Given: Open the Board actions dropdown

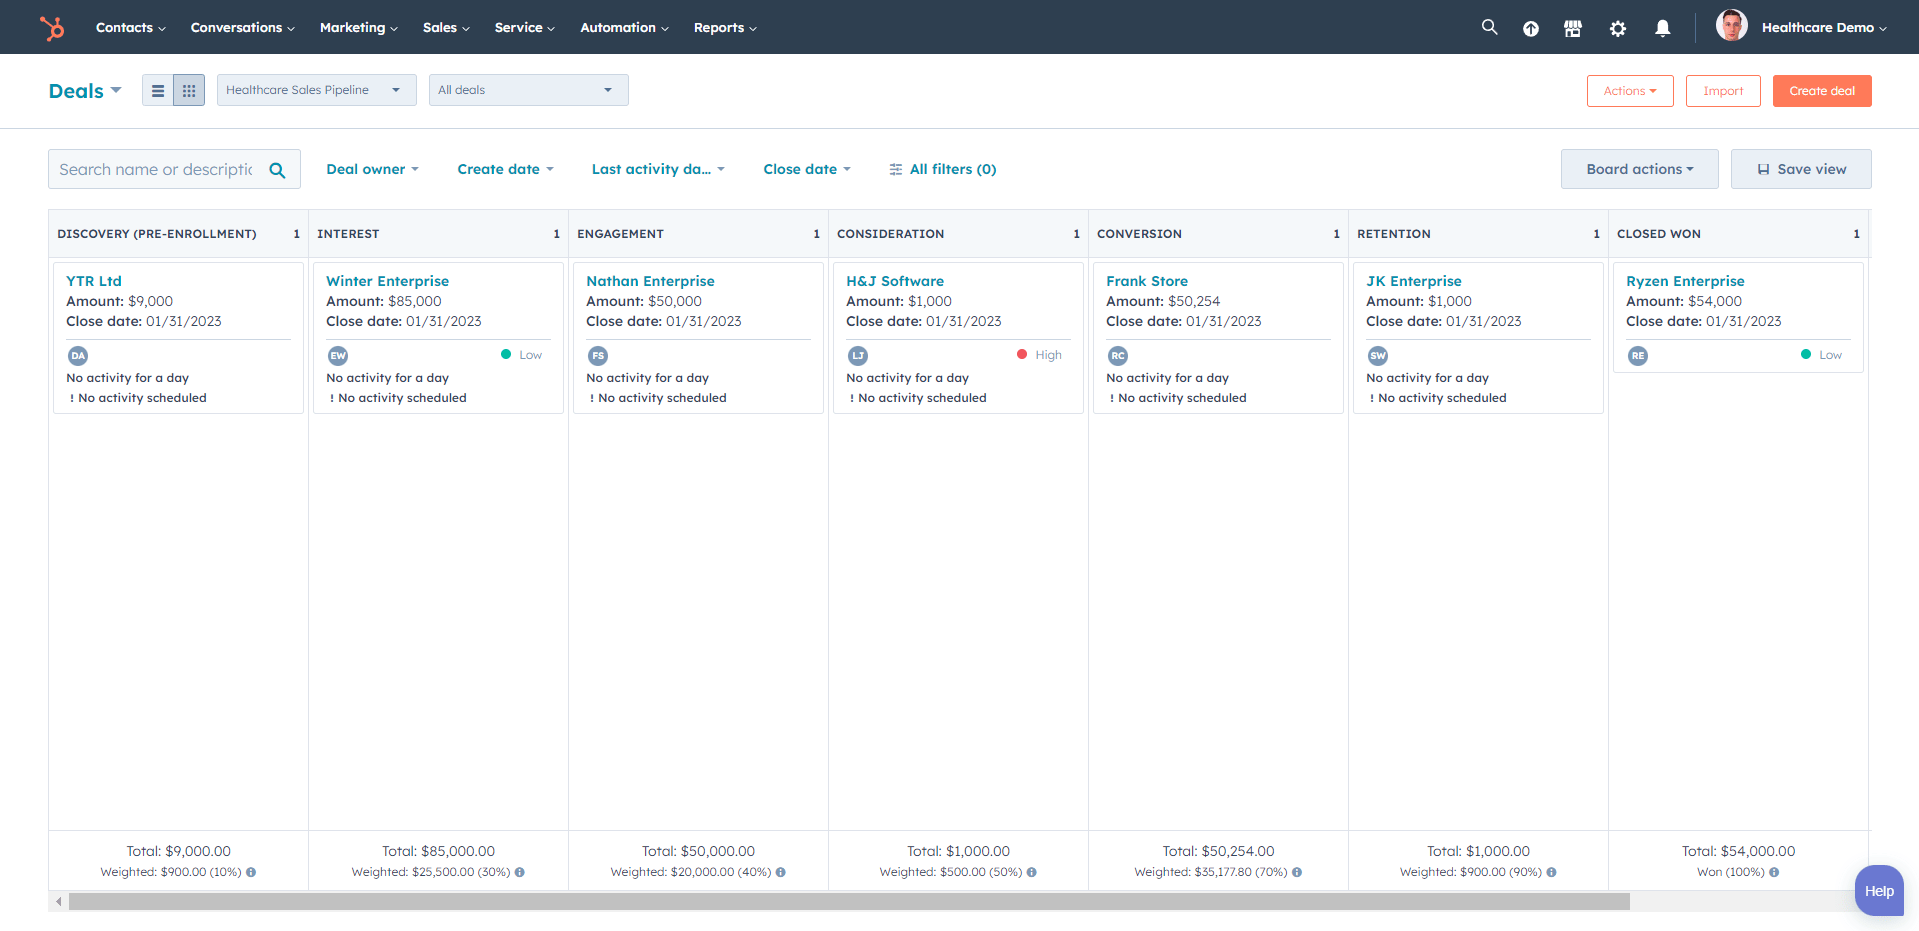Looking at the screenshot, I should coord(1639,169).
